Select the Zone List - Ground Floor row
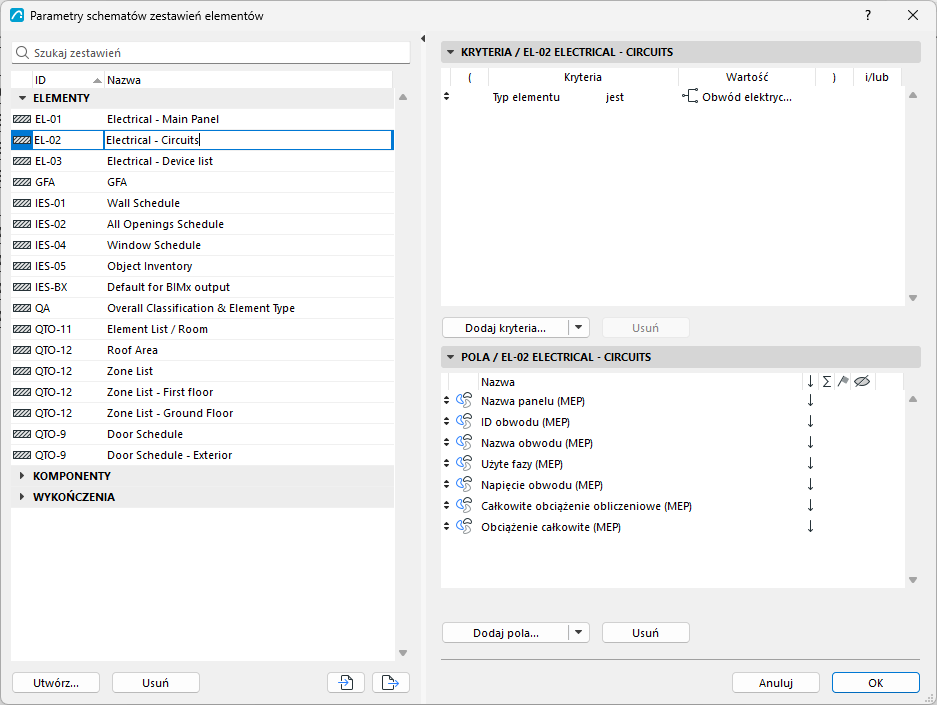The image size is (937, 705). tap(203, 413)
